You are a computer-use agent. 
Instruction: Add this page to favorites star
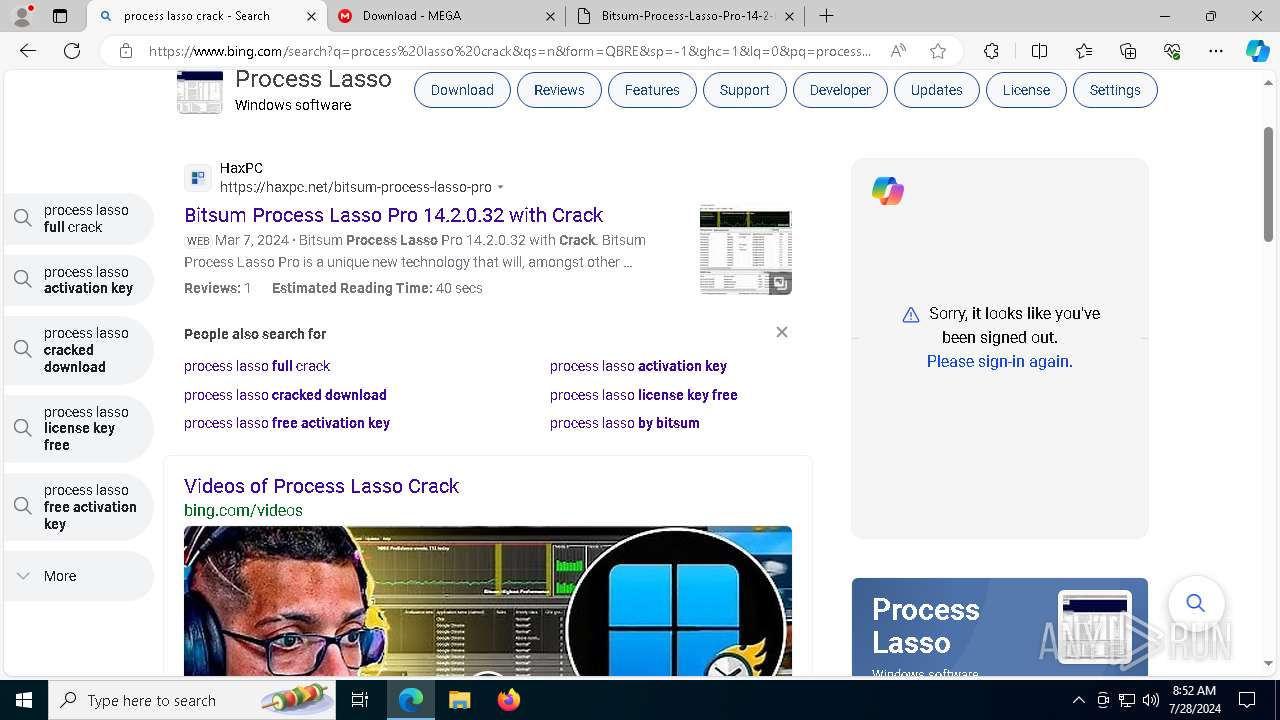[x=937, y=51]
